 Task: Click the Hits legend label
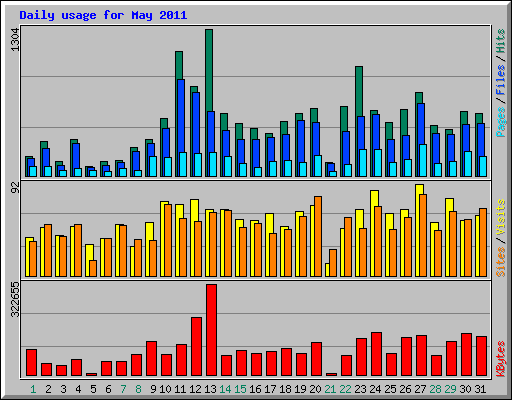coord(500,41)
